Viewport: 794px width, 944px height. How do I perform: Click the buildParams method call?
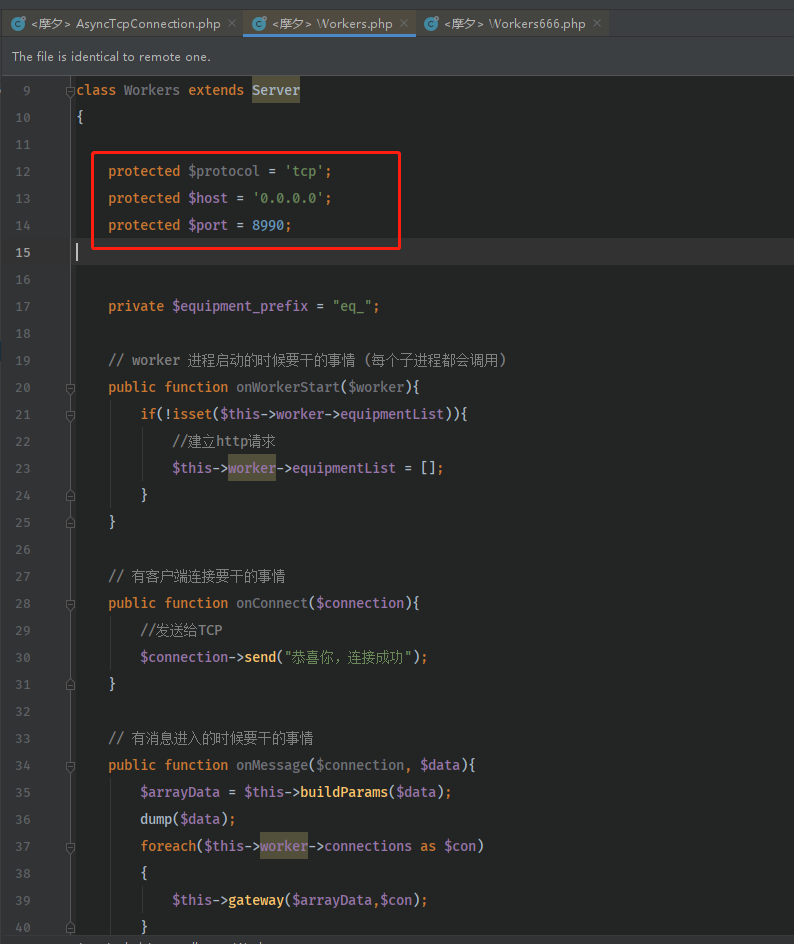344,792
